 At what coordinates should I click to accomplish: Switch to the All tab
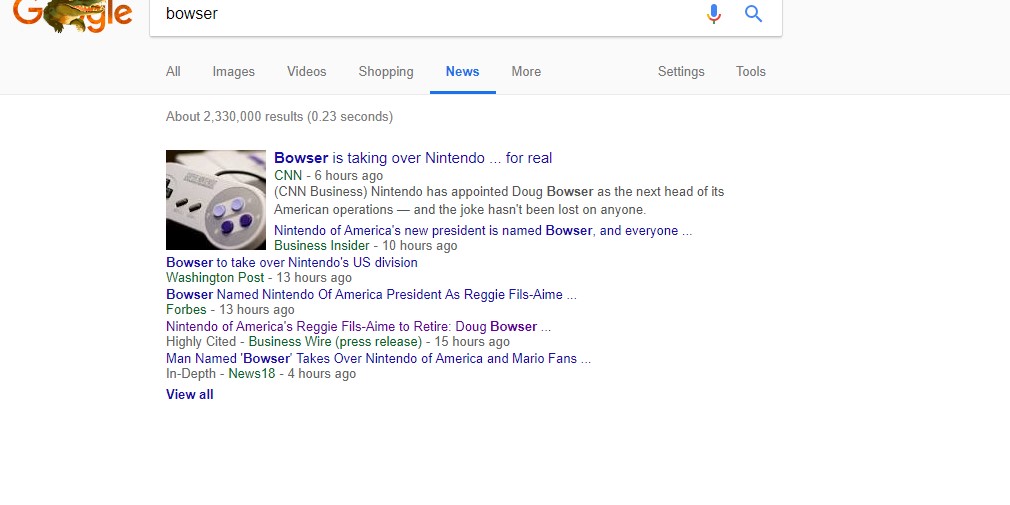pyautogui.click(x=173, y=71)
